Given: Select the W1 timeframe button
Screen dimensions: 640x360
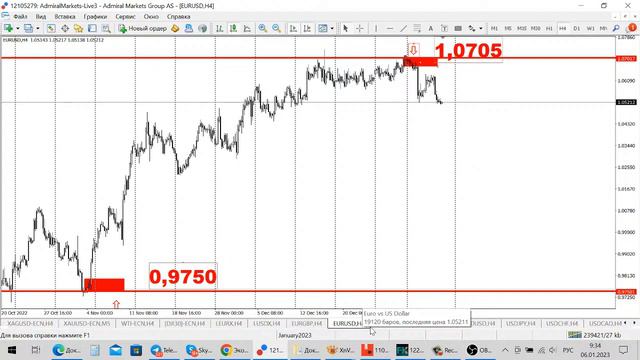Looking at the screenshot, I should 590,28.
